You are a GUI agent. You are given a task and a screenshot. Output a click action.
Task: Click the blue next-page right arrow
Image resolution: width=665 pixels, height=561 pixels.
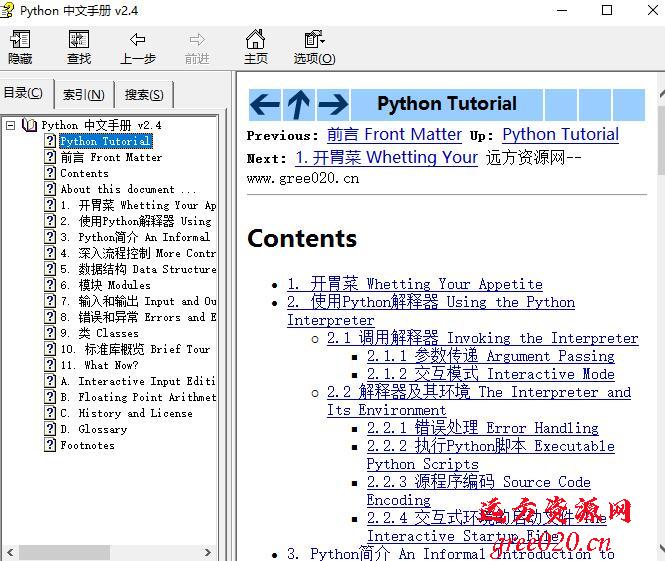(x=332, y=104)
